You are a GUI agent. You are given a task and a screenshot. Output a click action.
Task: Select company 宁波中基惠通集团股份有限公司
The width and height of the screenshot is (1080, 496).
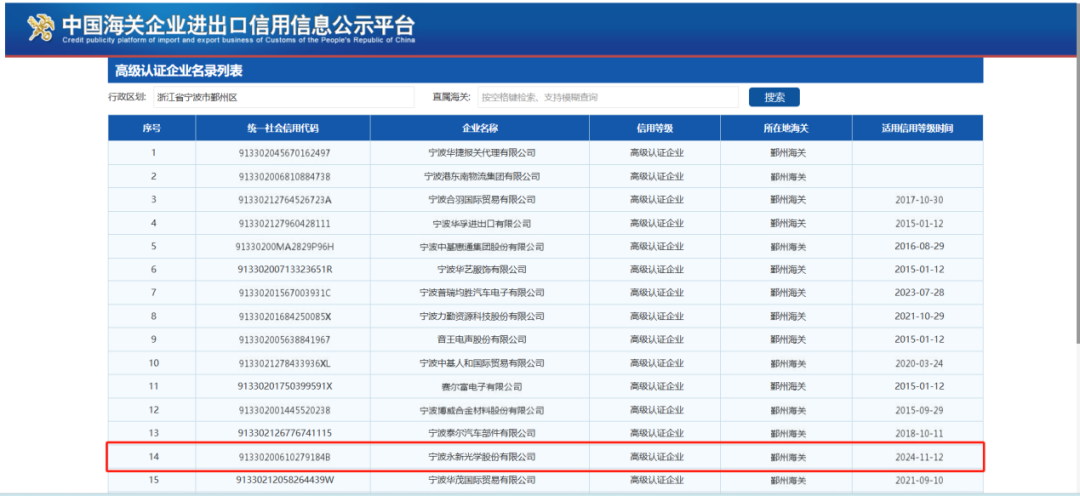[480, 247]
